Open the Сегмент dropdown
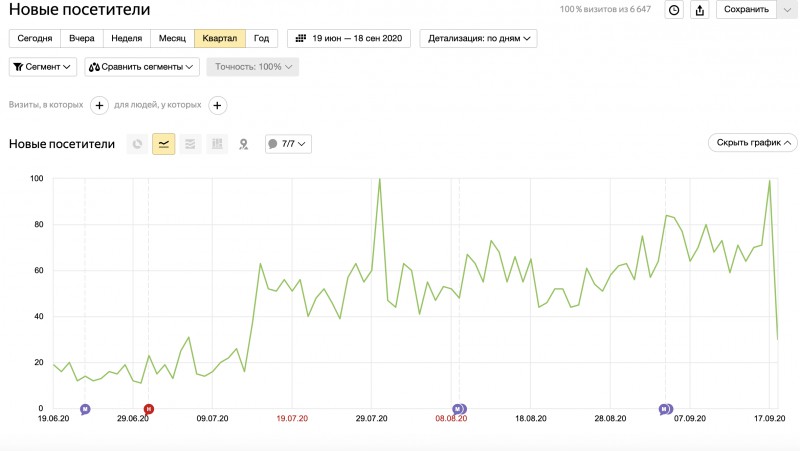Image resolution: width=800 pixels, height=451 pixels. 43,67
